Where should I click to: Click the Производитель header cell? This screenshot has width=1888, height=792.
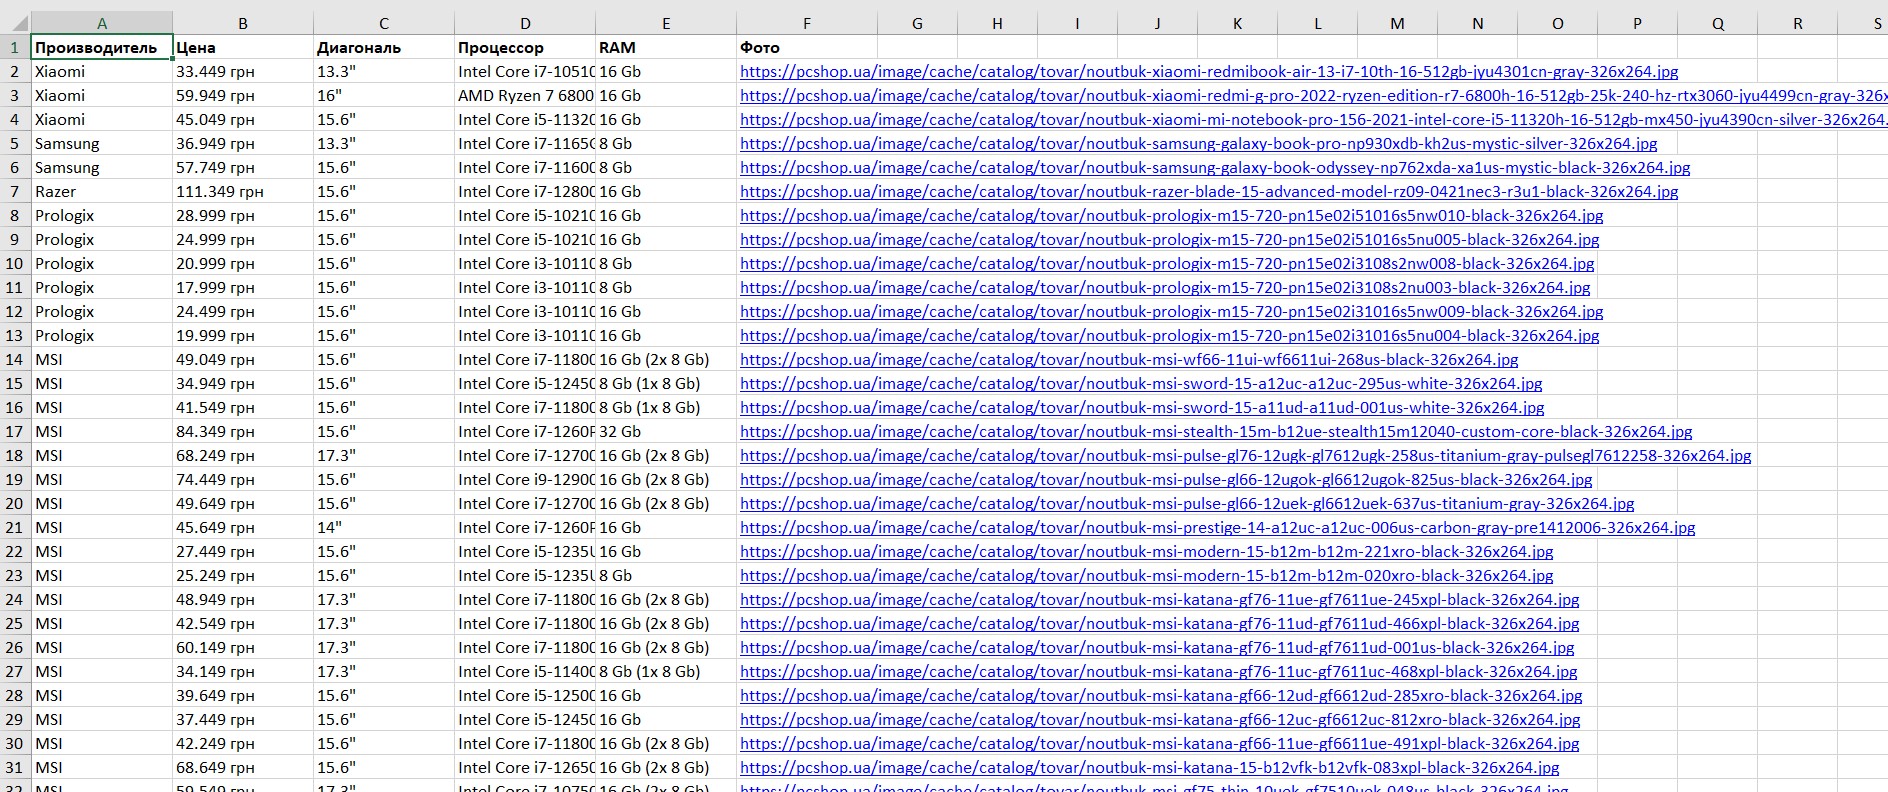tap(102, 47)
